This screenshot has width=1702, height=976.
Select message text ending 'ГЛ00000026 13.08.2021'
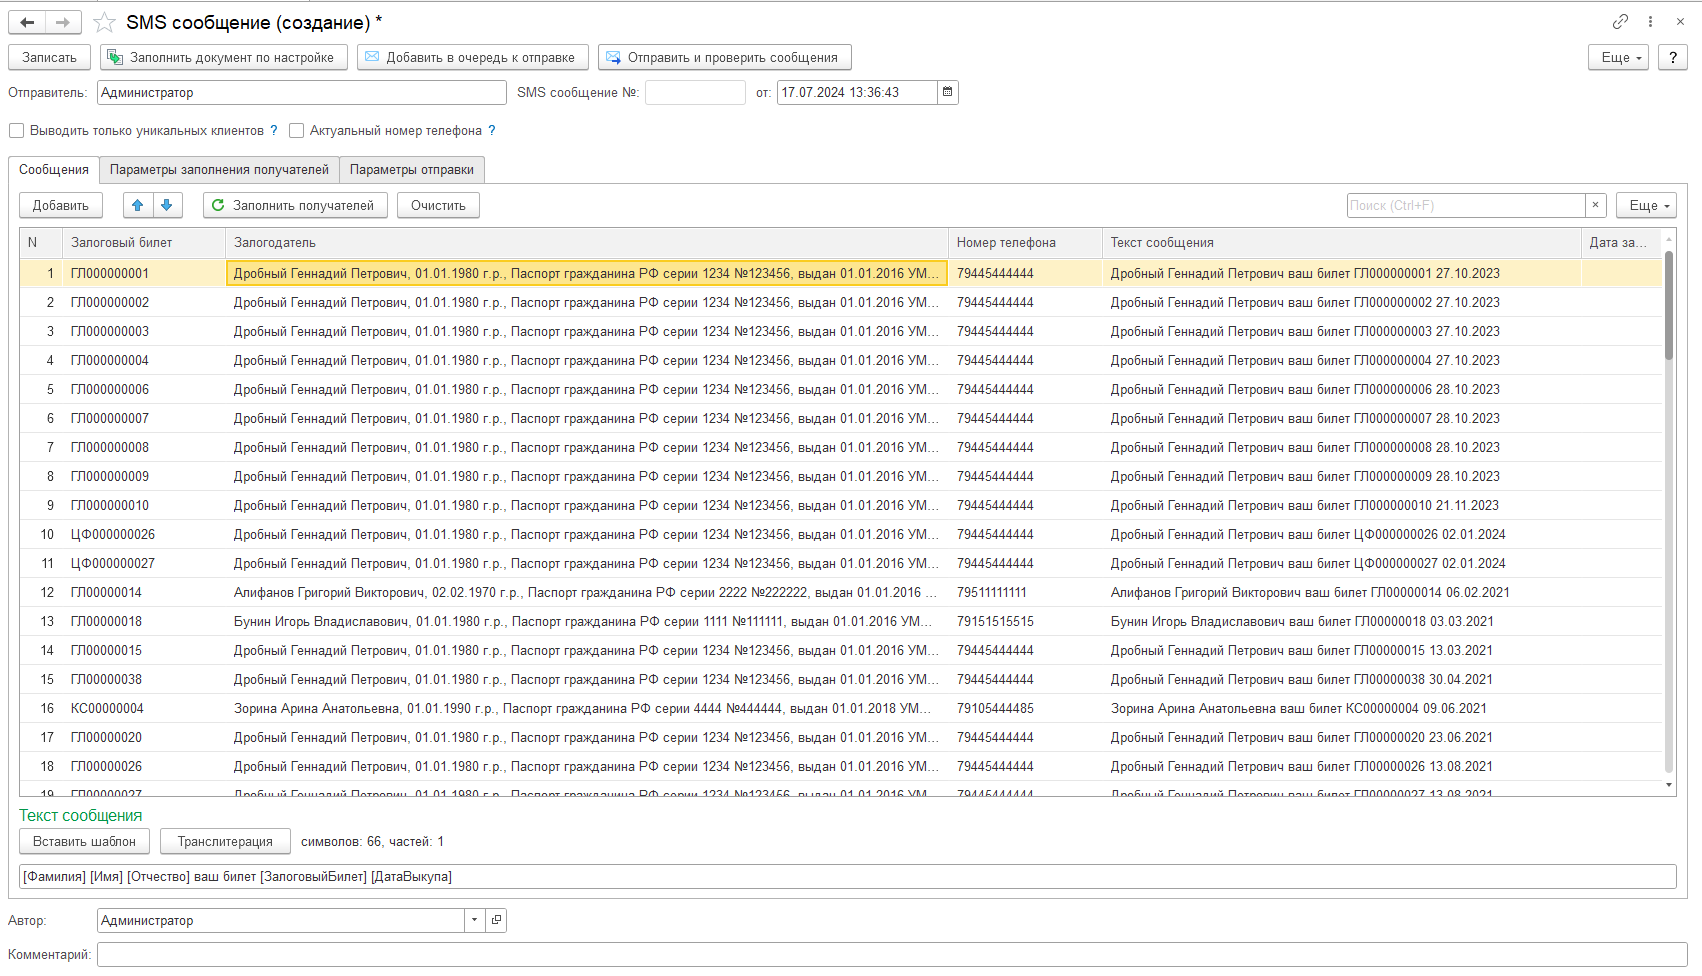1342,766
